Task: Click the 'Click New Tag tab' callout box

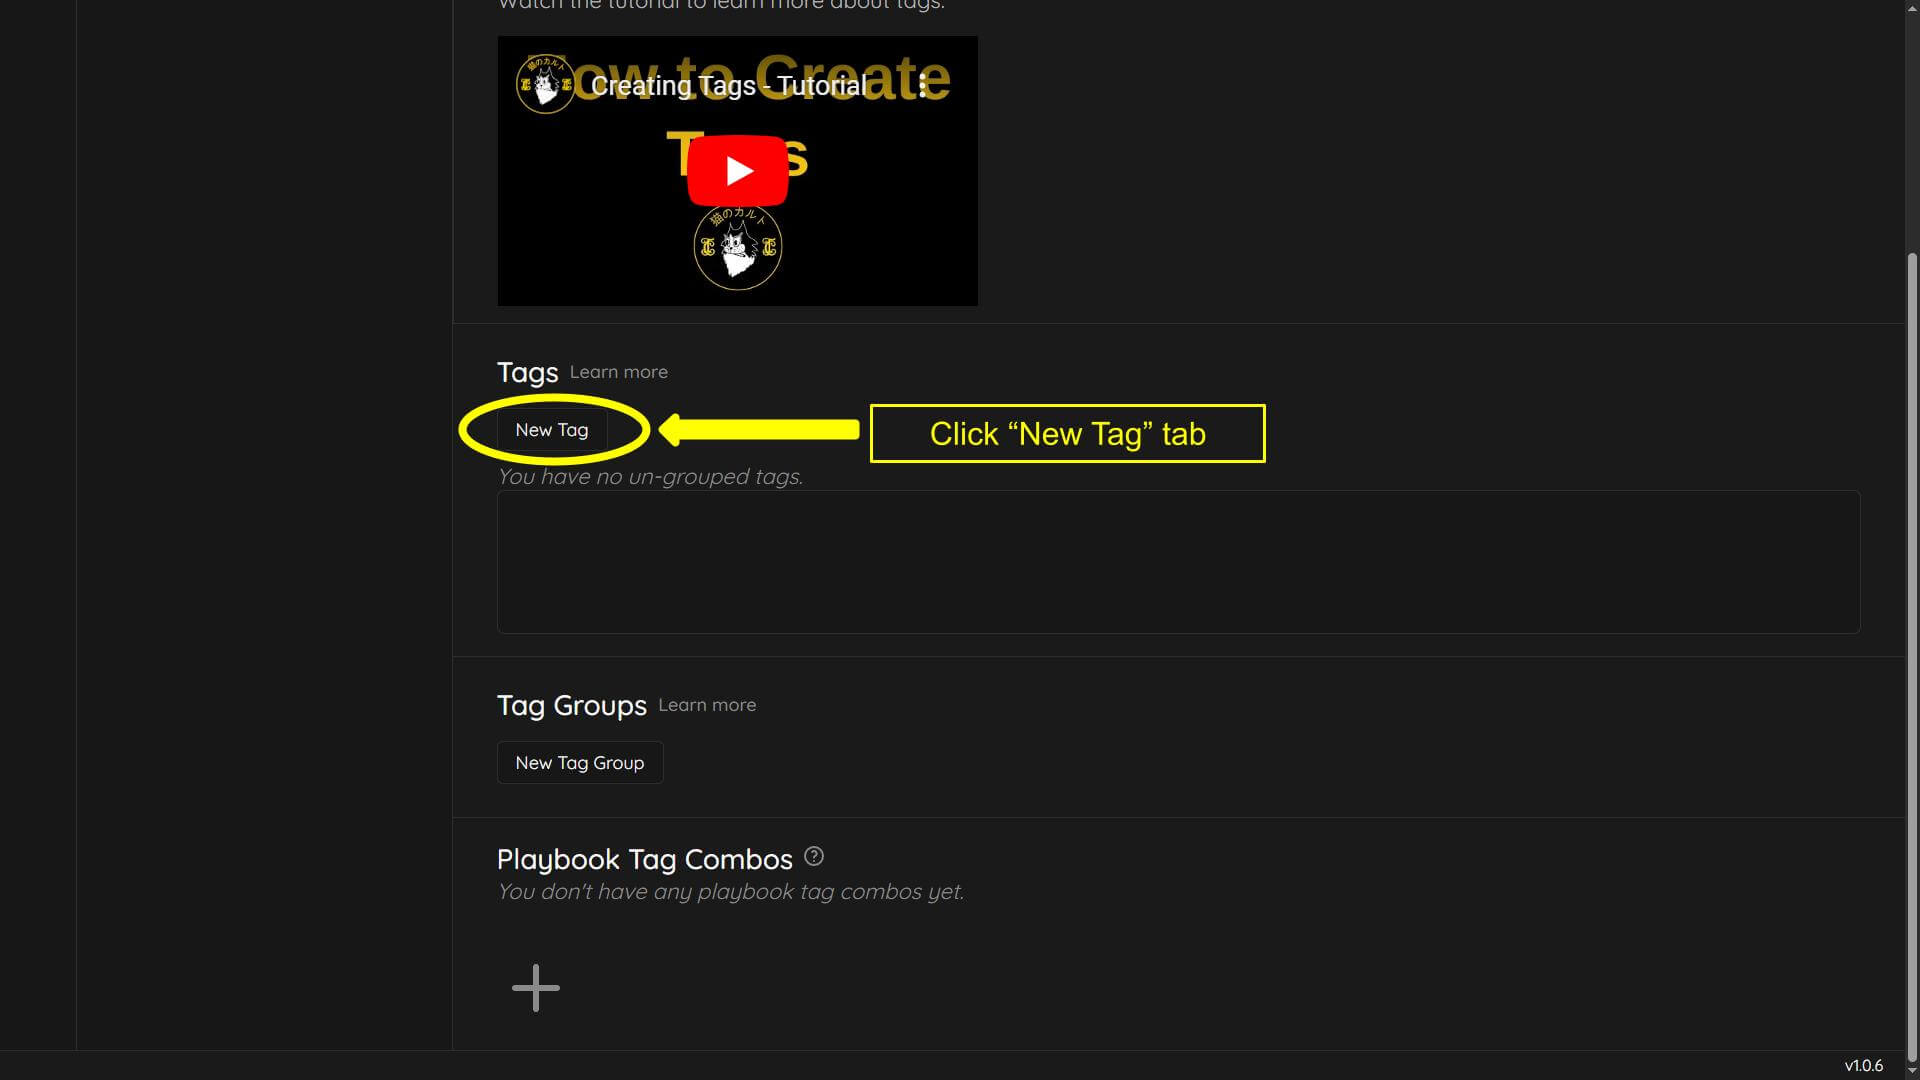Action: [x=1068, y=434]
